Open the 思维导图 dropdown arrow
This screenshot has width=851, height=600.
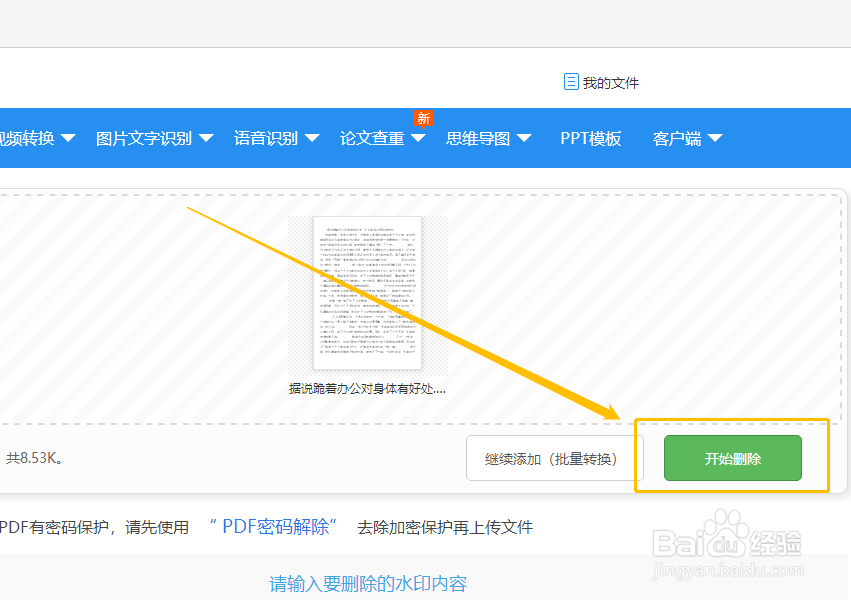[x=525, y=138]
